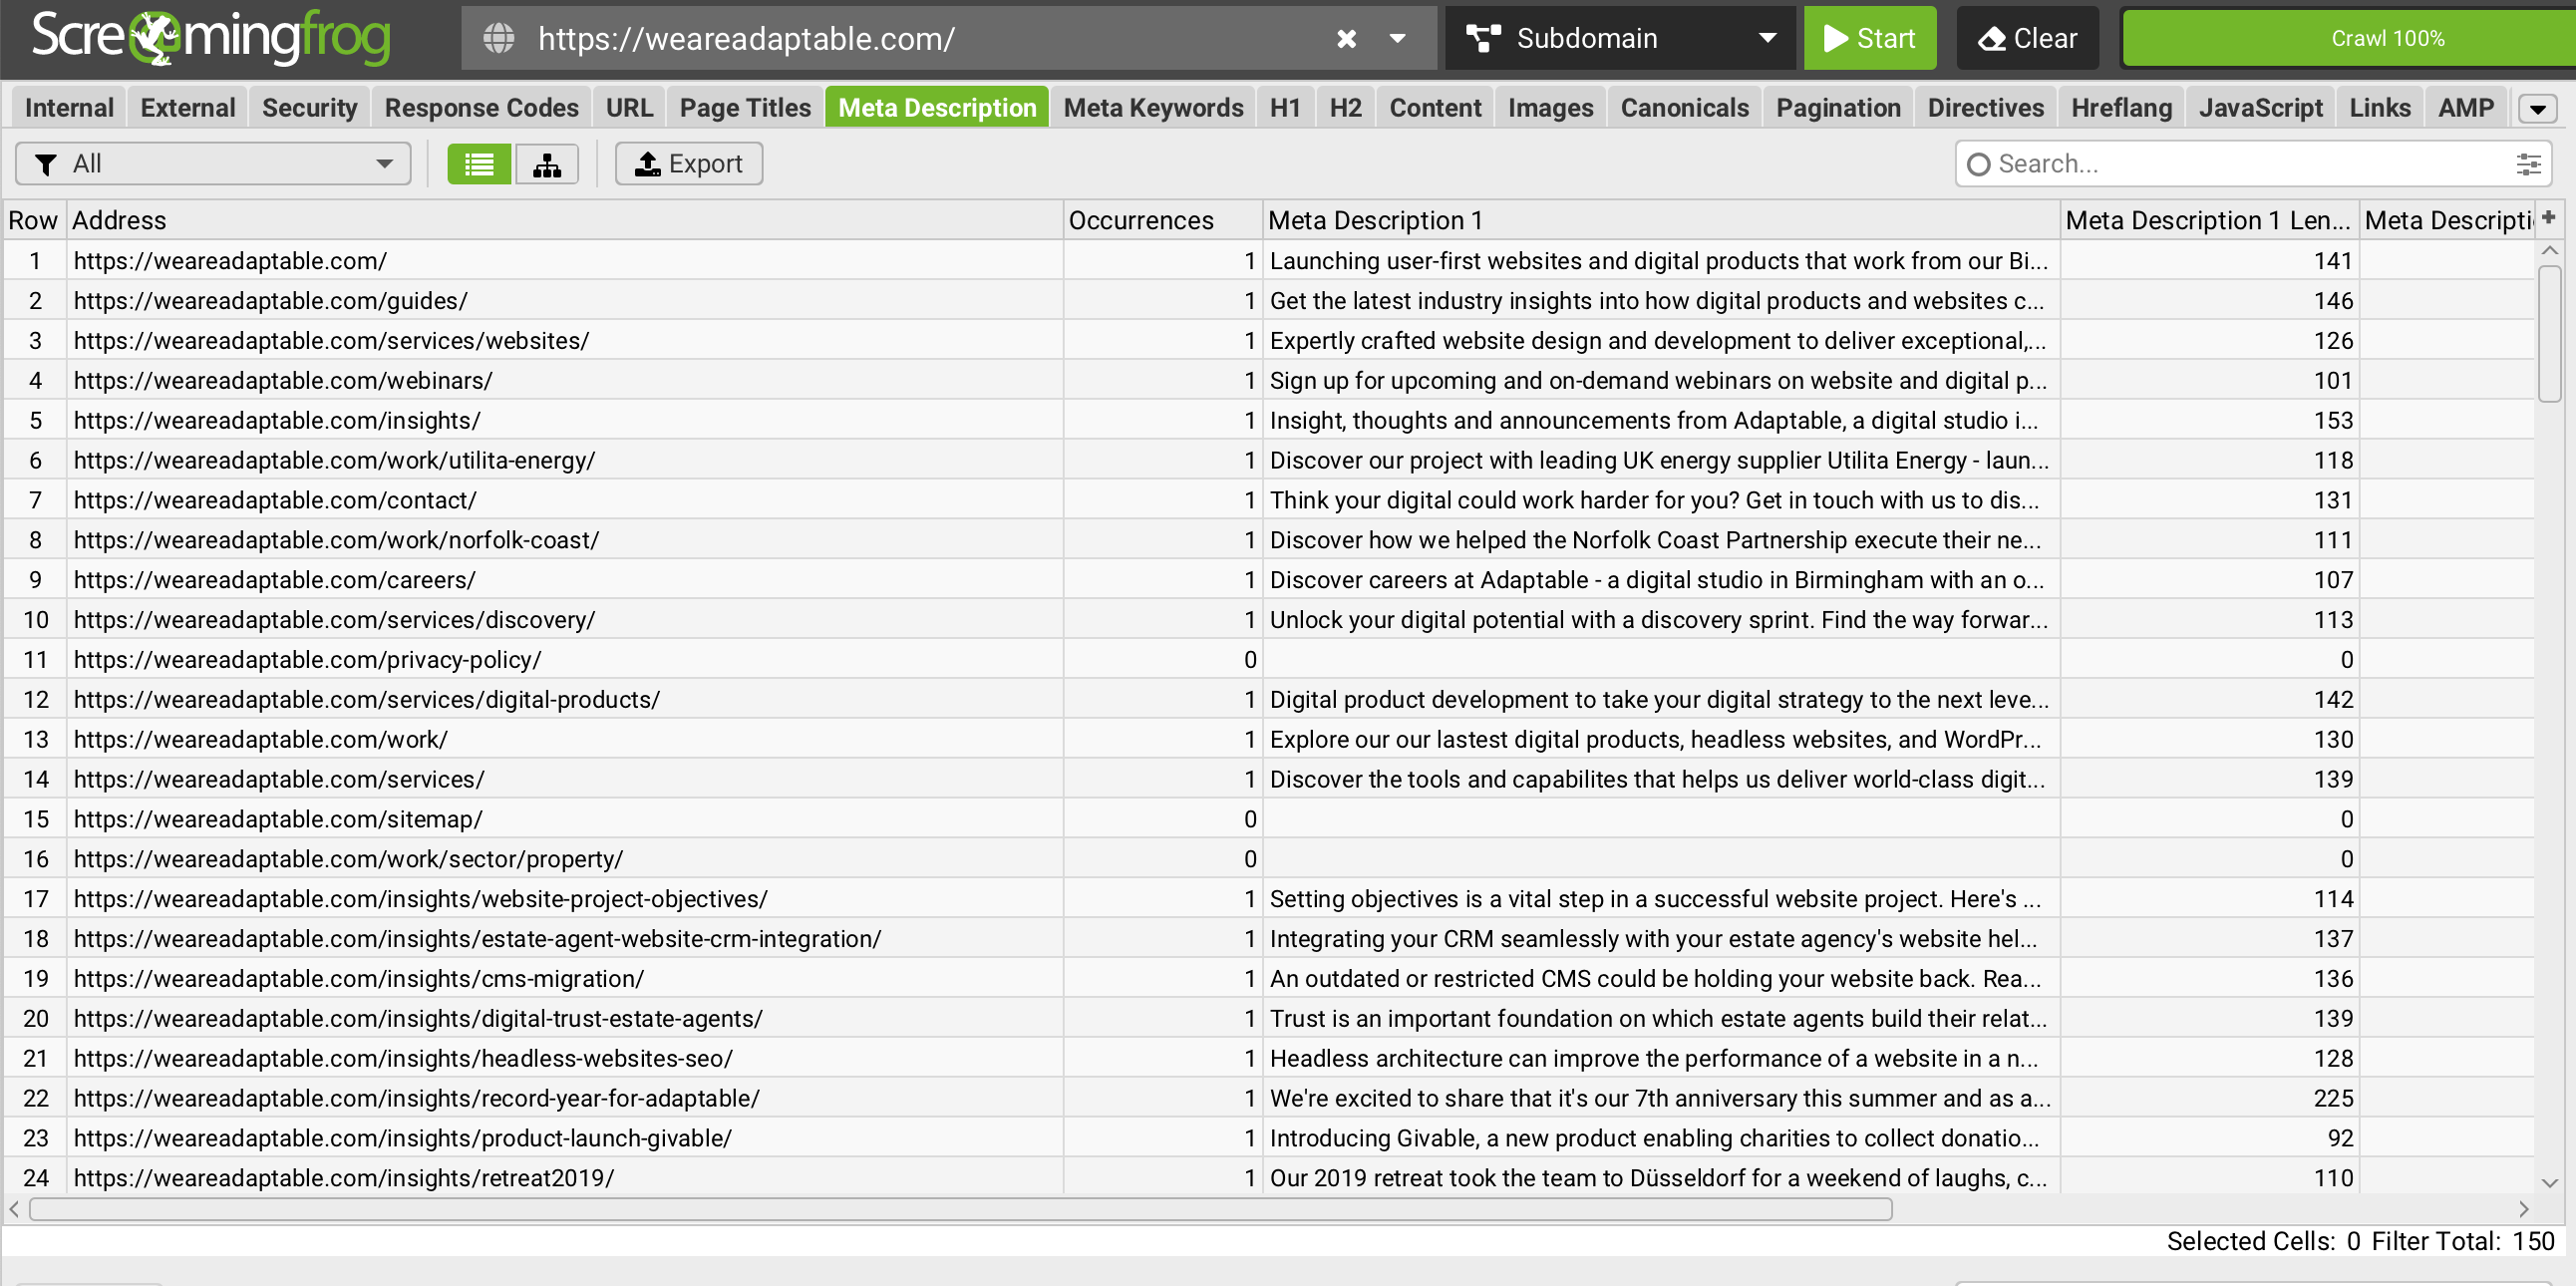Screen dimensions: 2576x1286
Task: Click the Export button
Action: coord(689,164)
